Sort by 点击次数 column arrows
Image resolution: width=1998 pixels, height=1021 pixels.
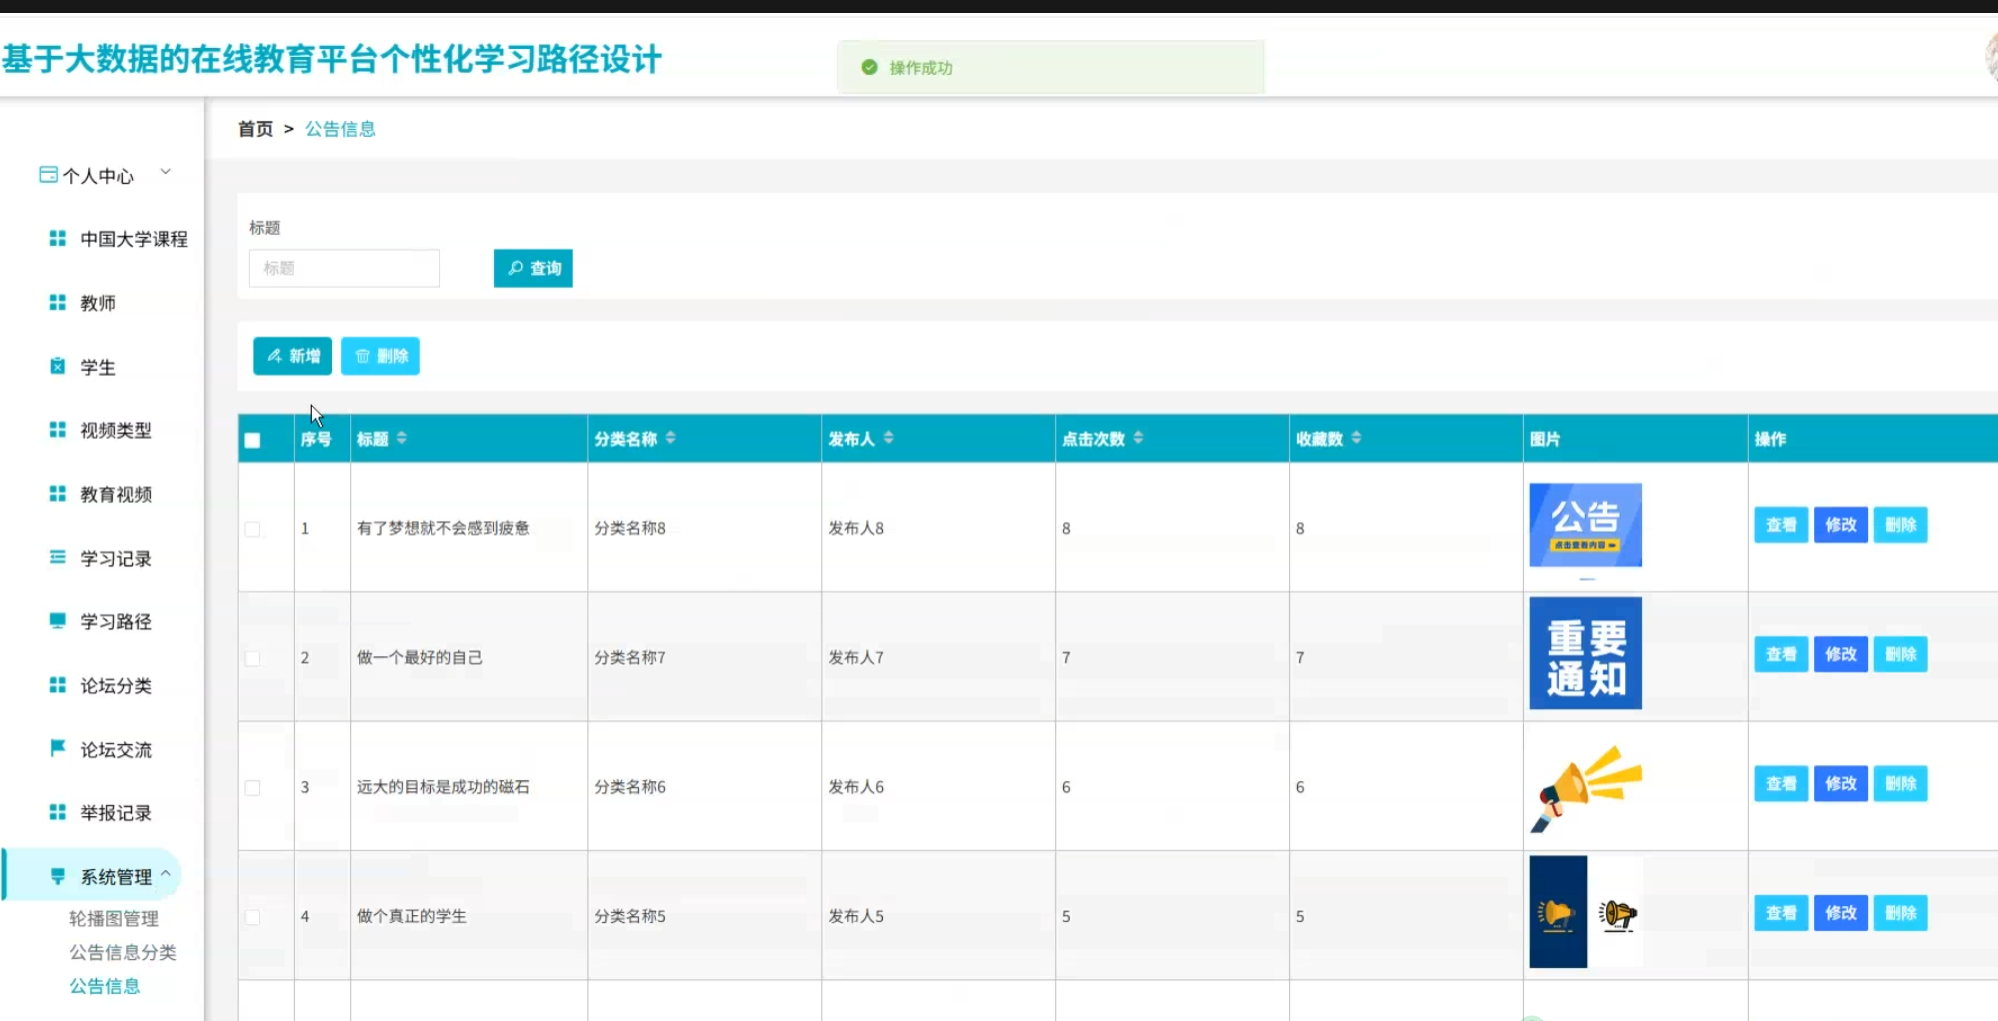click(1139, 438)
